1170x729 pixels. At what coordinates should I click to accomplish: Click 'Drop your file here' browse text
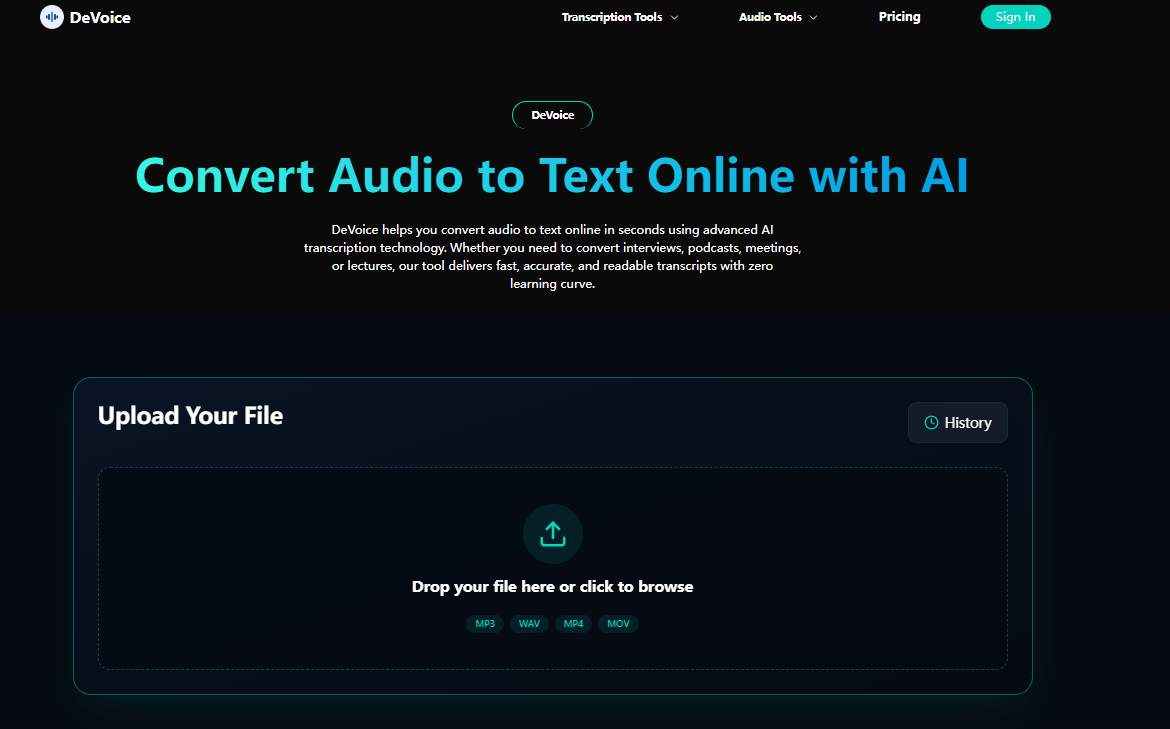552,587
